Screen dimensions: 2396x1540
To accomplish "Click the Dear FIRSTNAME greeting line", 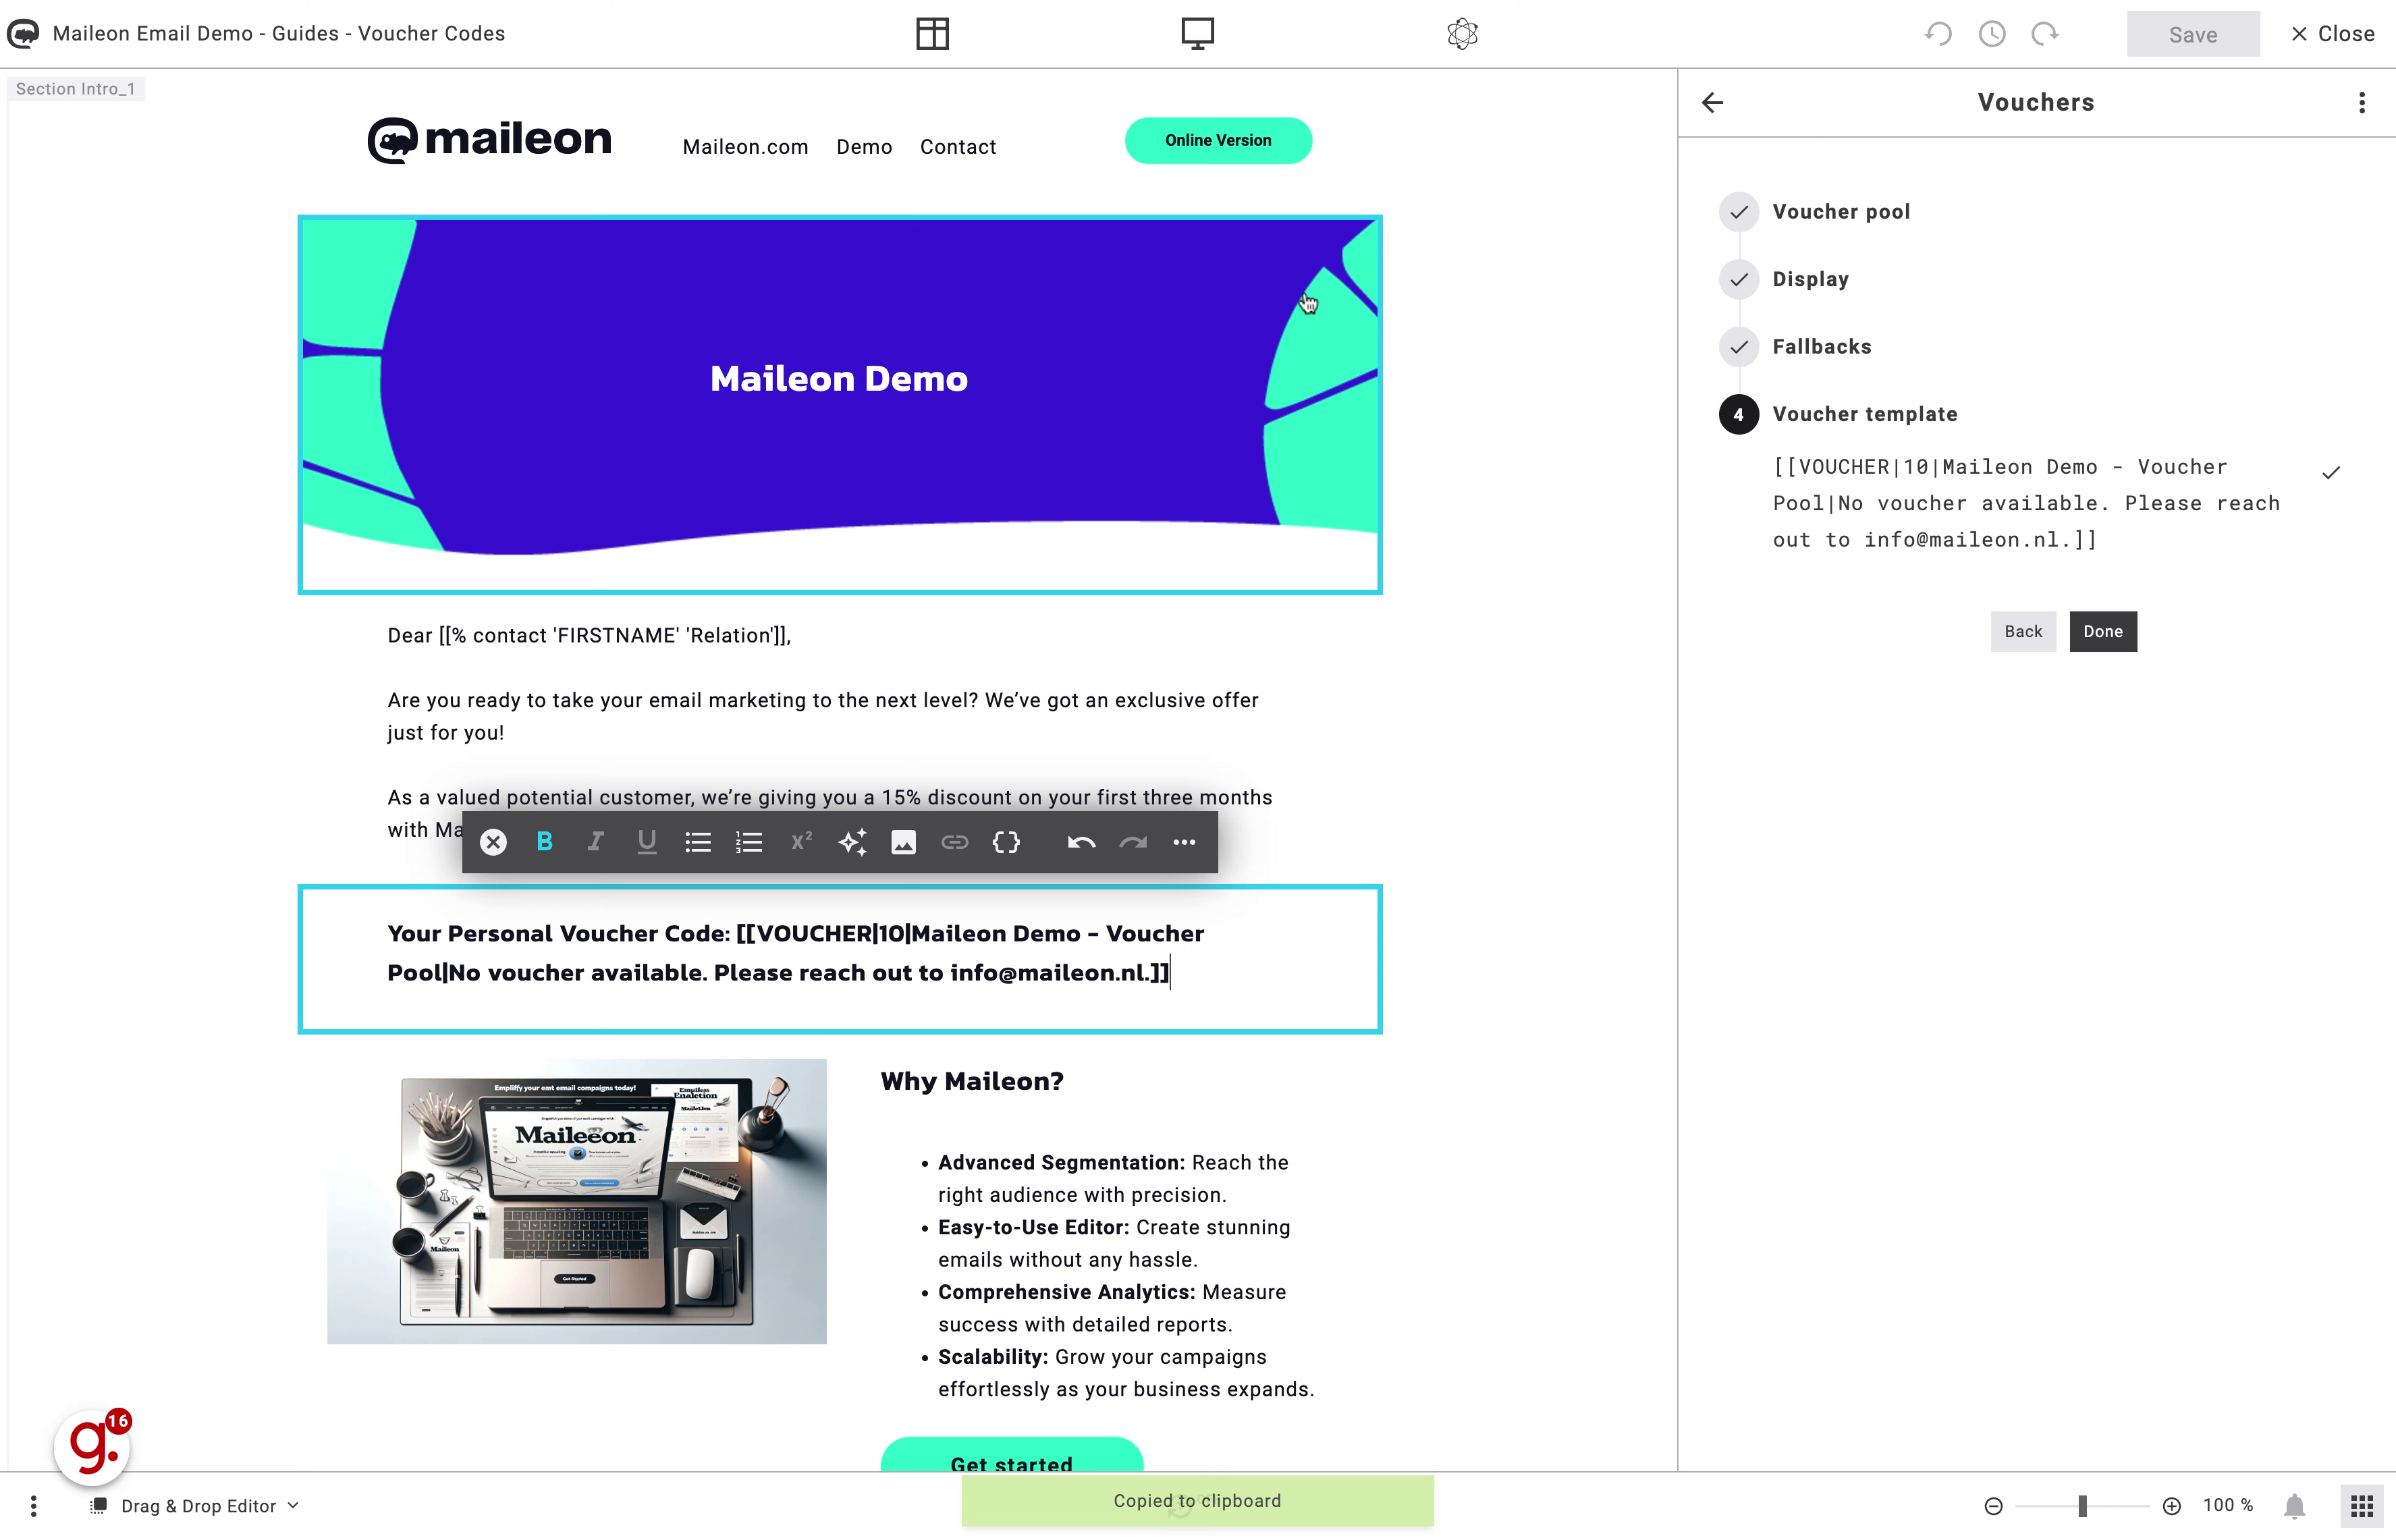I will click(589, 636).
